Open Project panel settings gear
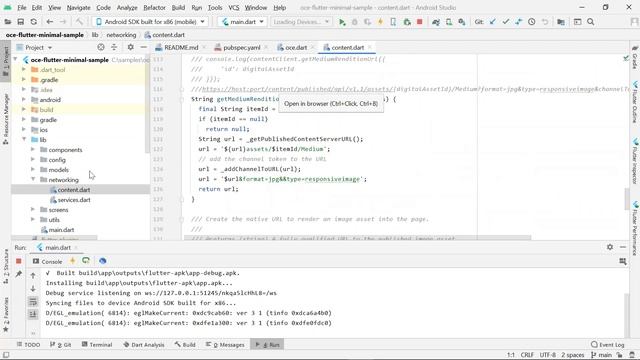This screenshot has height=360, width=640. tap(130, 47)
